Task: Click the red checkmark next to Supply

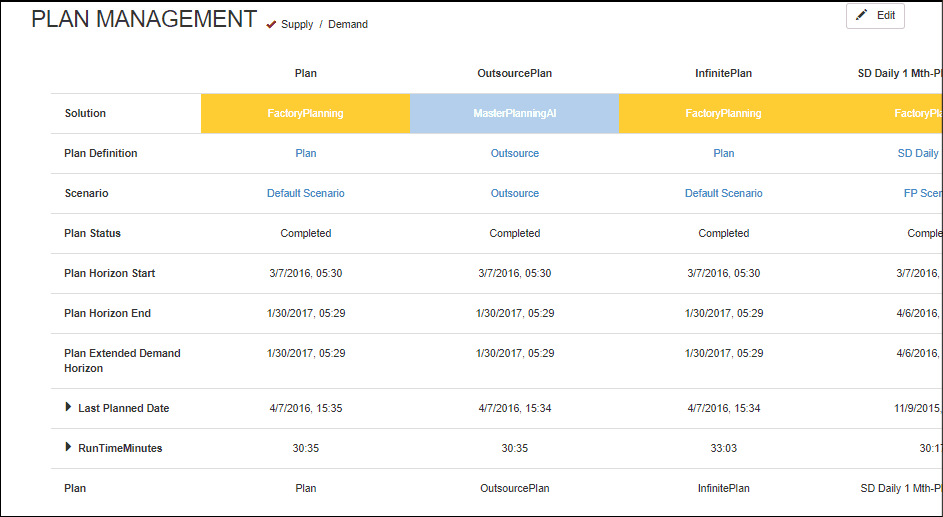Action: 271,25
